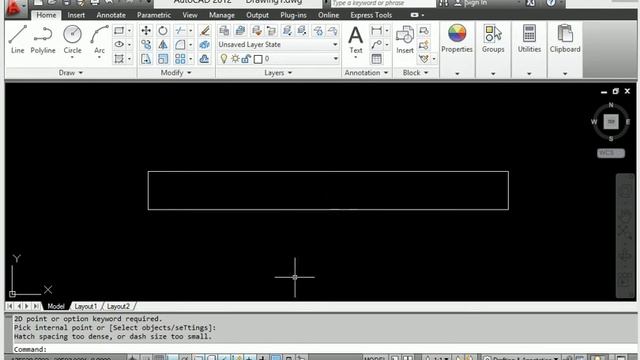Click the Insert block icon

405,40
